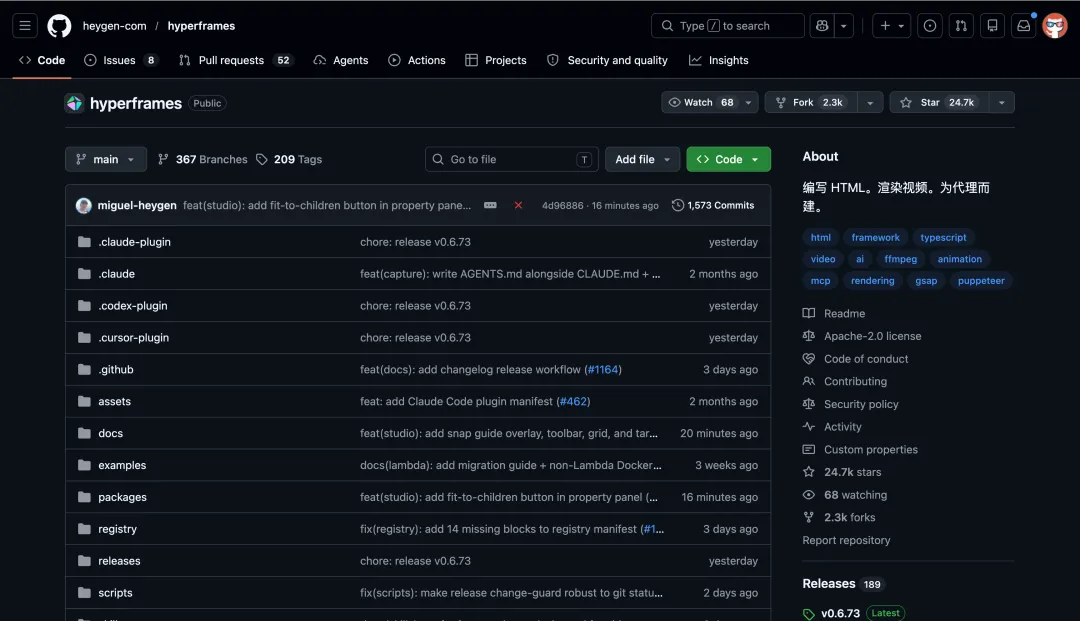Viewport: 1080px width, 621px height.
Task: Open the notifications inbox icon
Action: click(1024, 25)
